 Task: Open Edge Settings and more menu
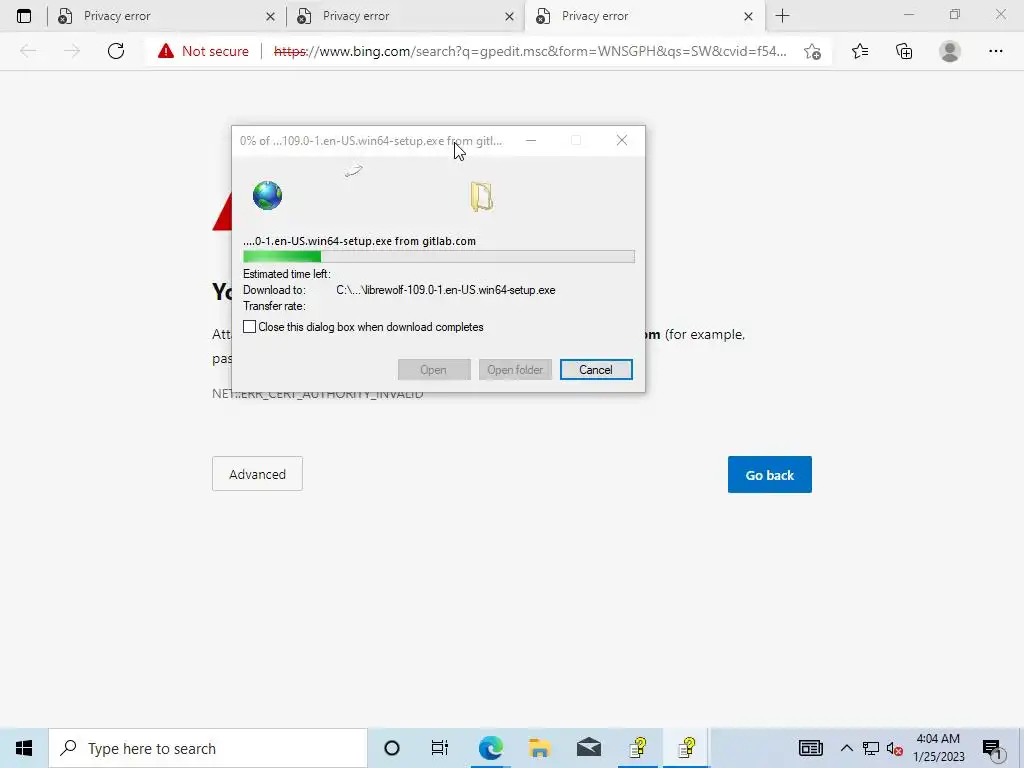[x=995, y=51]
